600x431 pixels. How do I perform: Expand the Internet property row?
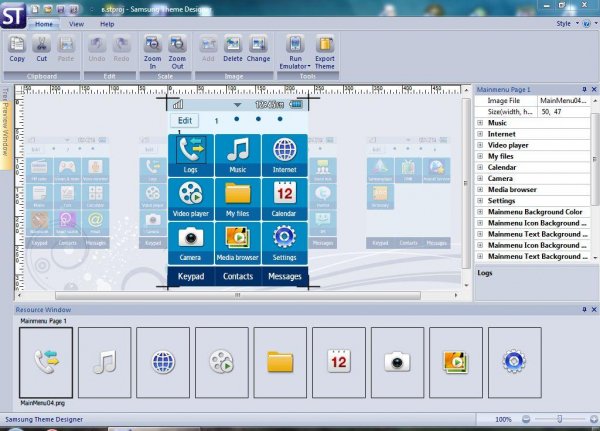pos(480,134)
